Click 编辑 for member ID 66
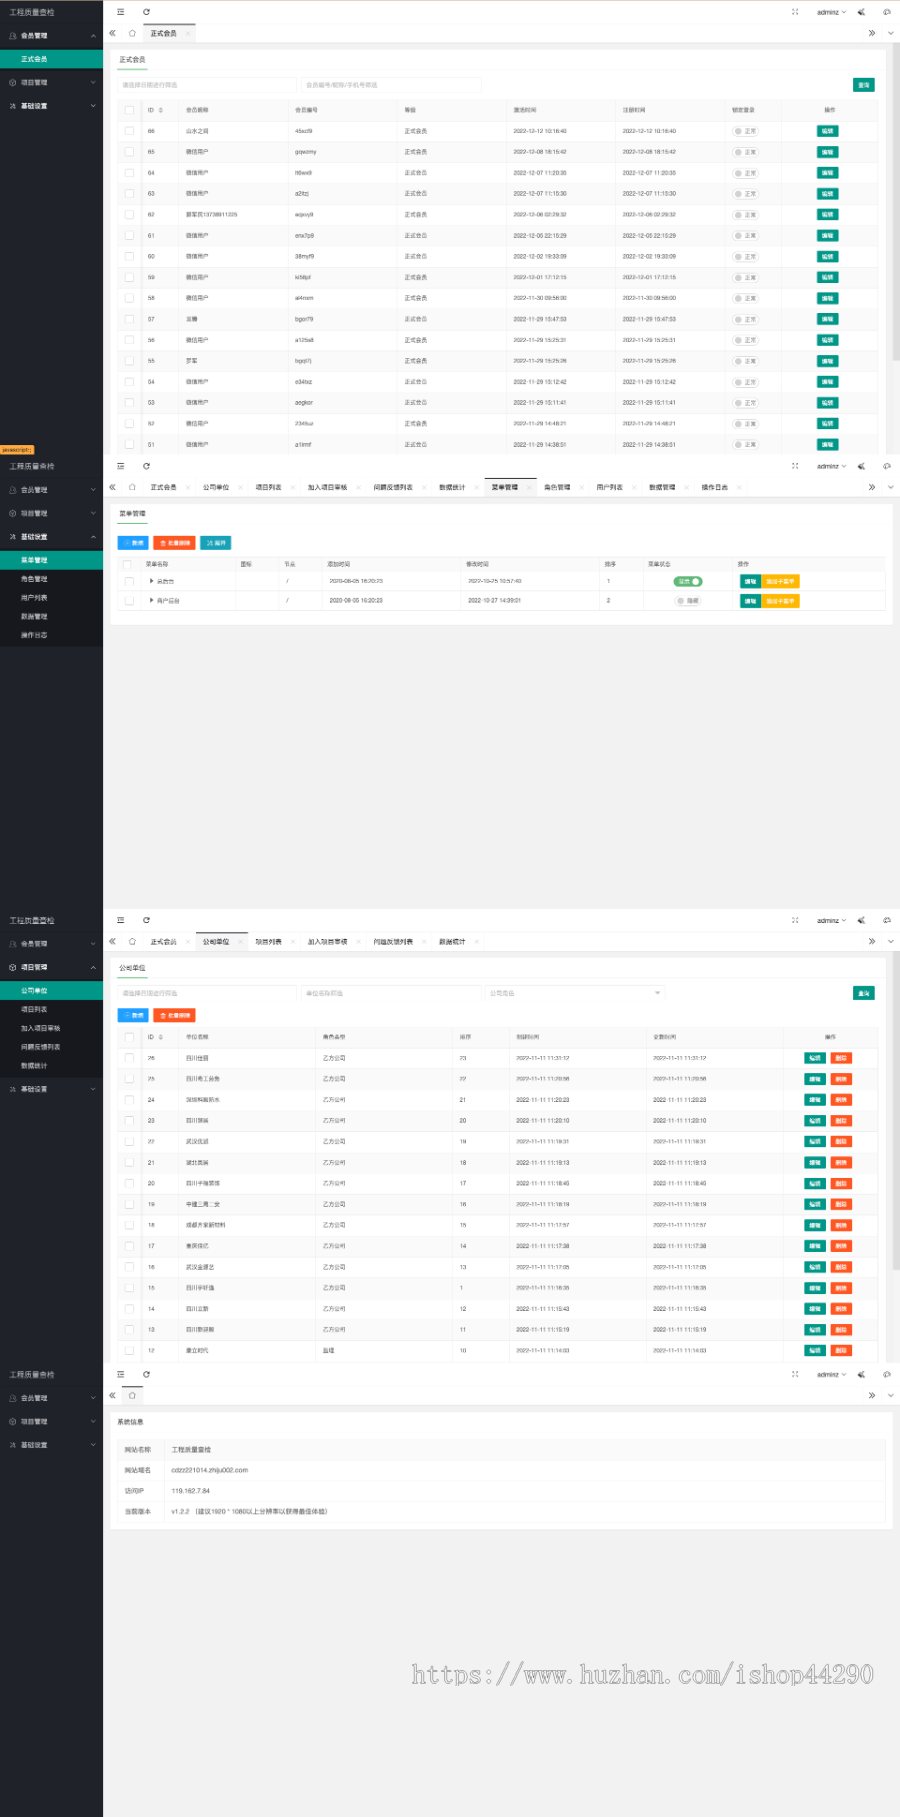The width and height of the screenshot is (900, 1817). click(827, 131)
